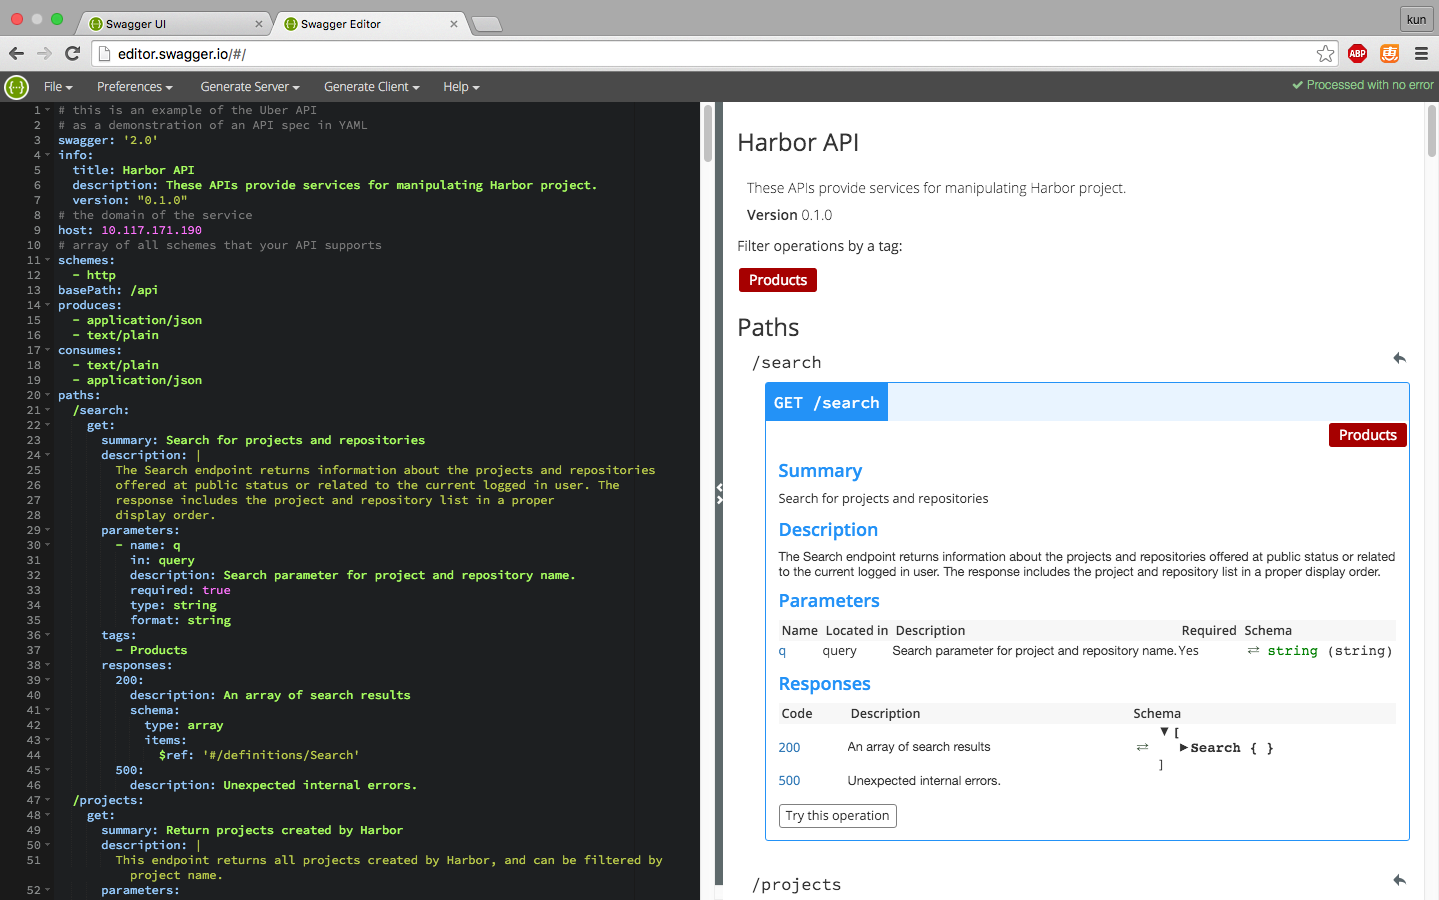Open the 200 response code link
The width and height of the screenshot is (1439, 900).
click(790, 747)
